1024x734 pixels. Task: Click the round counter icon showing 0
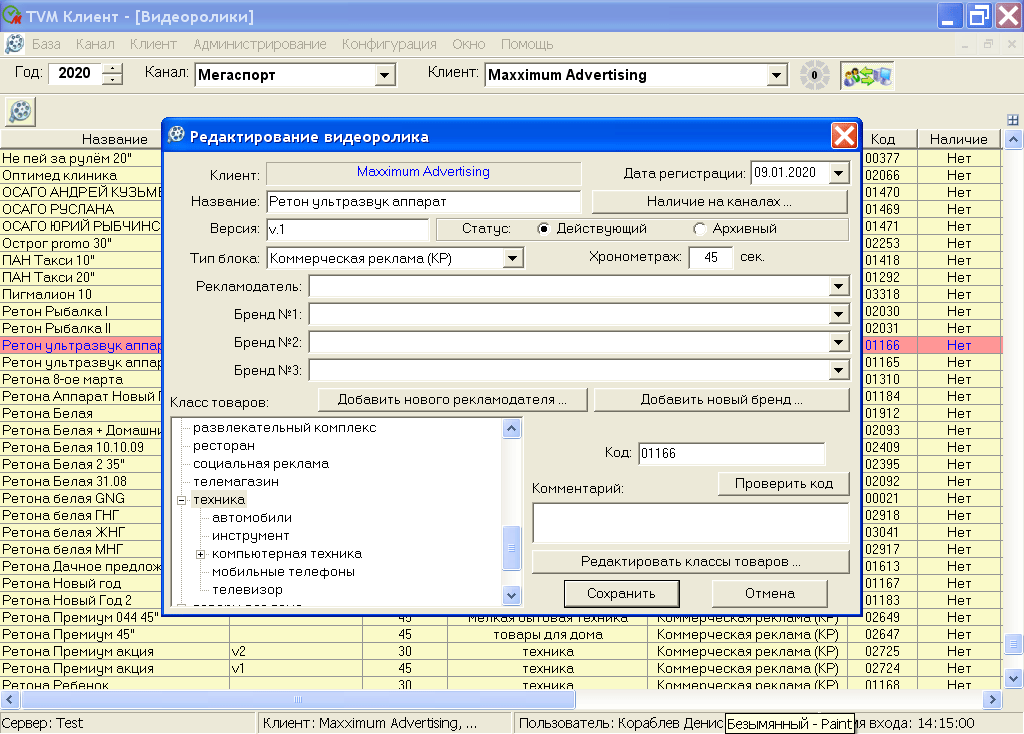click(814, 75)
